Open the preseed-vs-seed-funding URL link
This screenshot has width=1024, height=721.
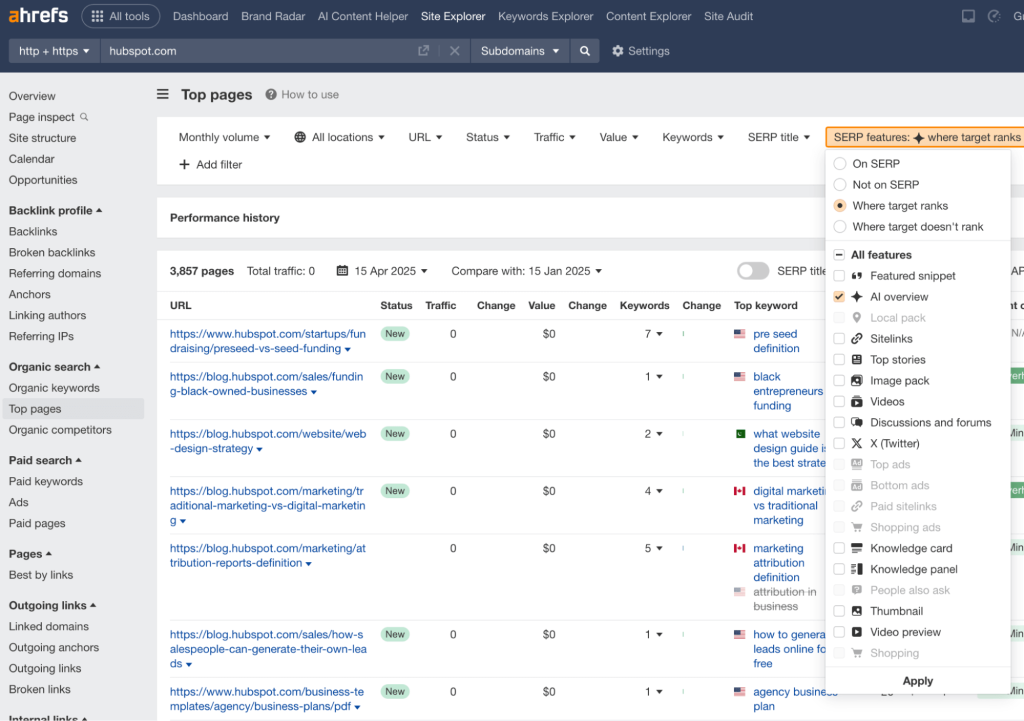click(268, 341)
